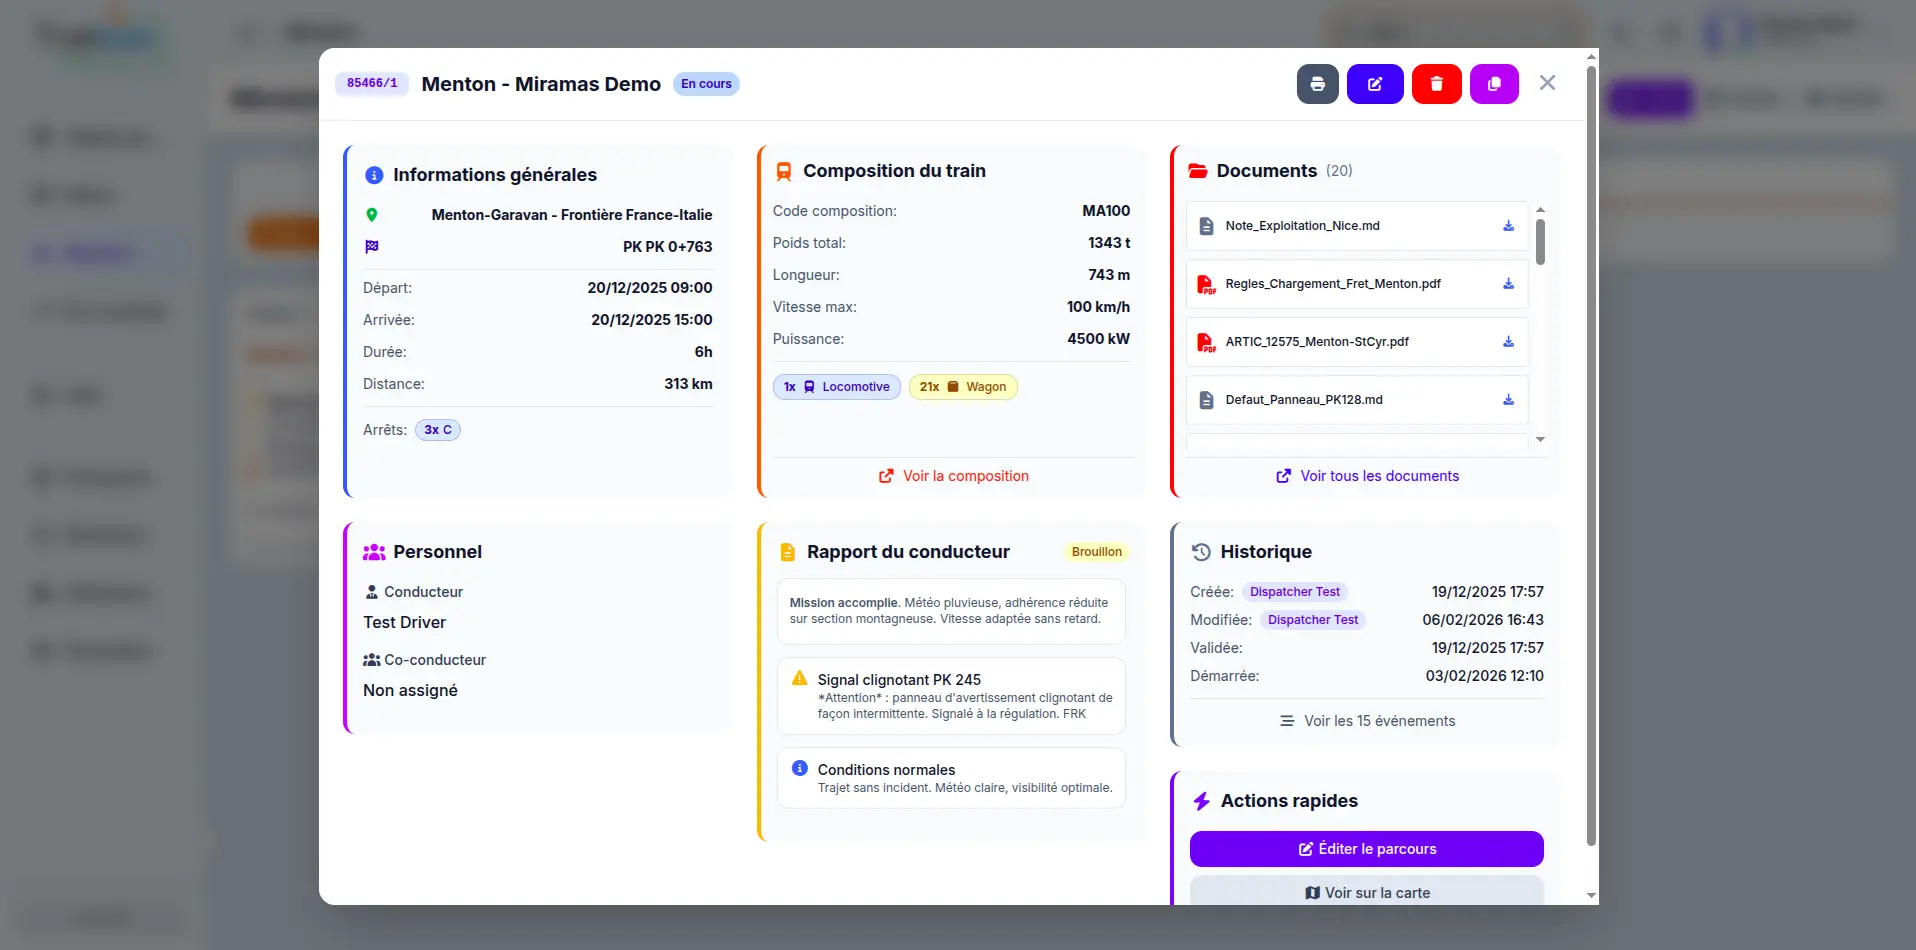Click the print icon button
This screenshot has width=1916, height=950.
point(1317,84)
